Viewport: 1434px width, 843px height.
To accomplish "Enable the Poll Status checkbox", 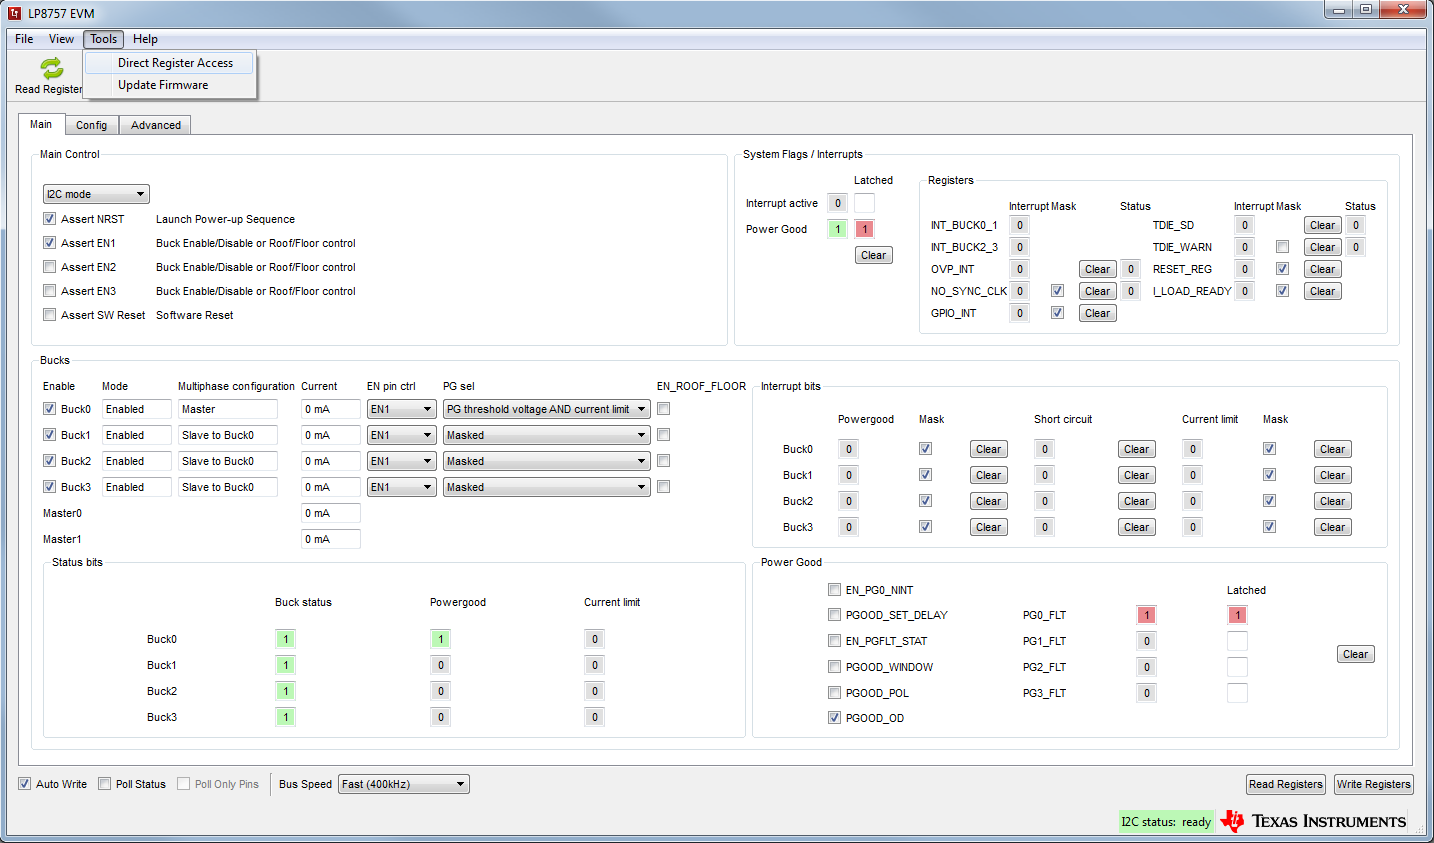I will coord(104,784).
